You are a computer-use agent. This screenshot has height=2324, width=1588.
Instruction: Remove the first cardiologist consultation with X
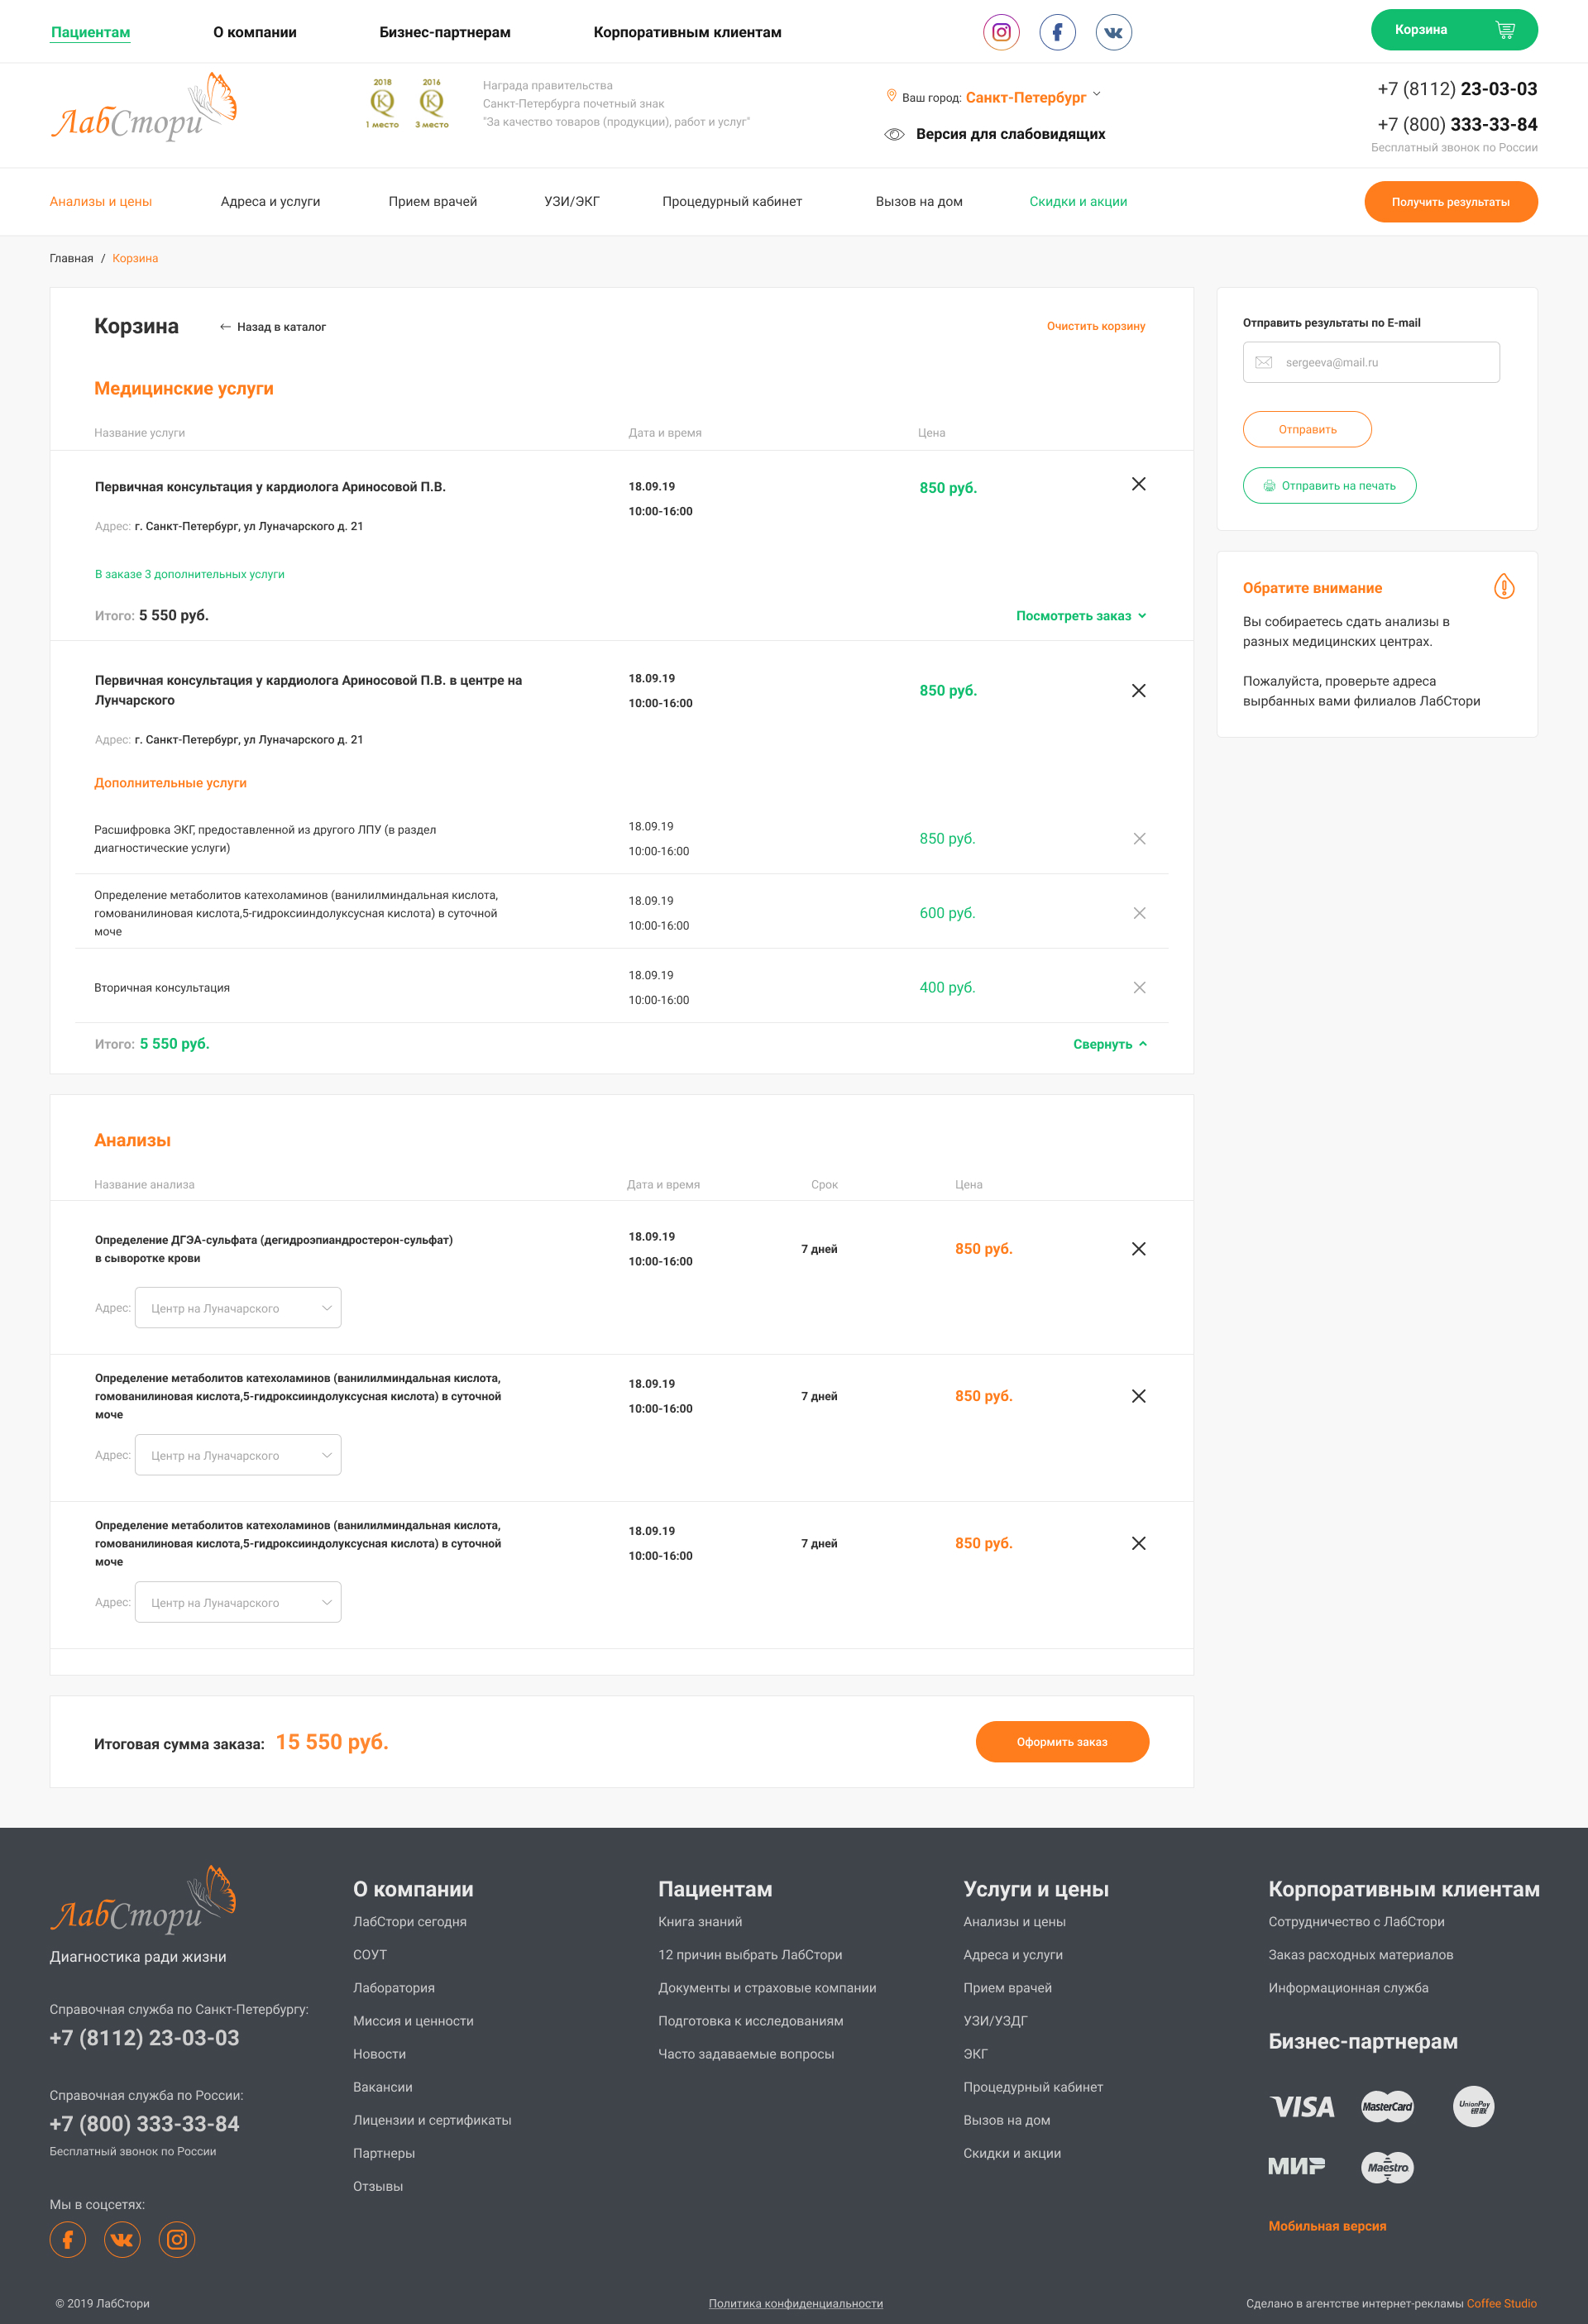(1138, 484)
